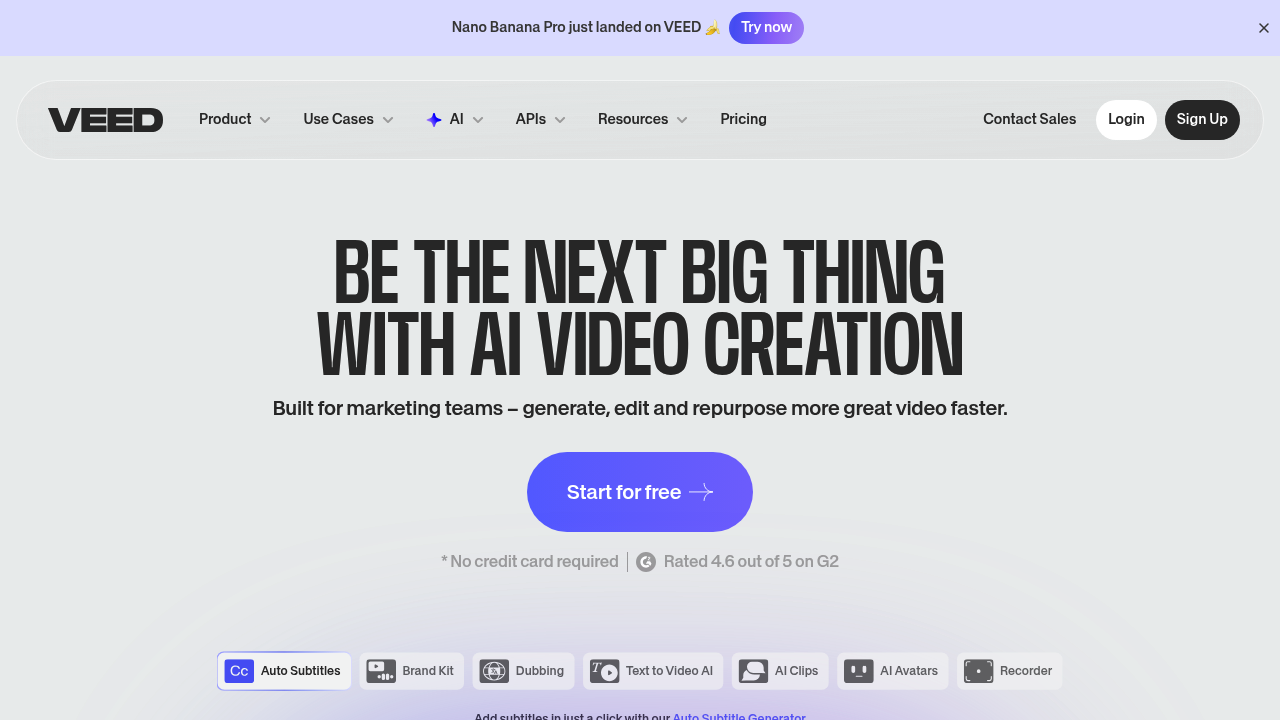This screenshot has height=720, width=1280.
Task: Click the G2 rating logo icon
Action: click(646, 562)
